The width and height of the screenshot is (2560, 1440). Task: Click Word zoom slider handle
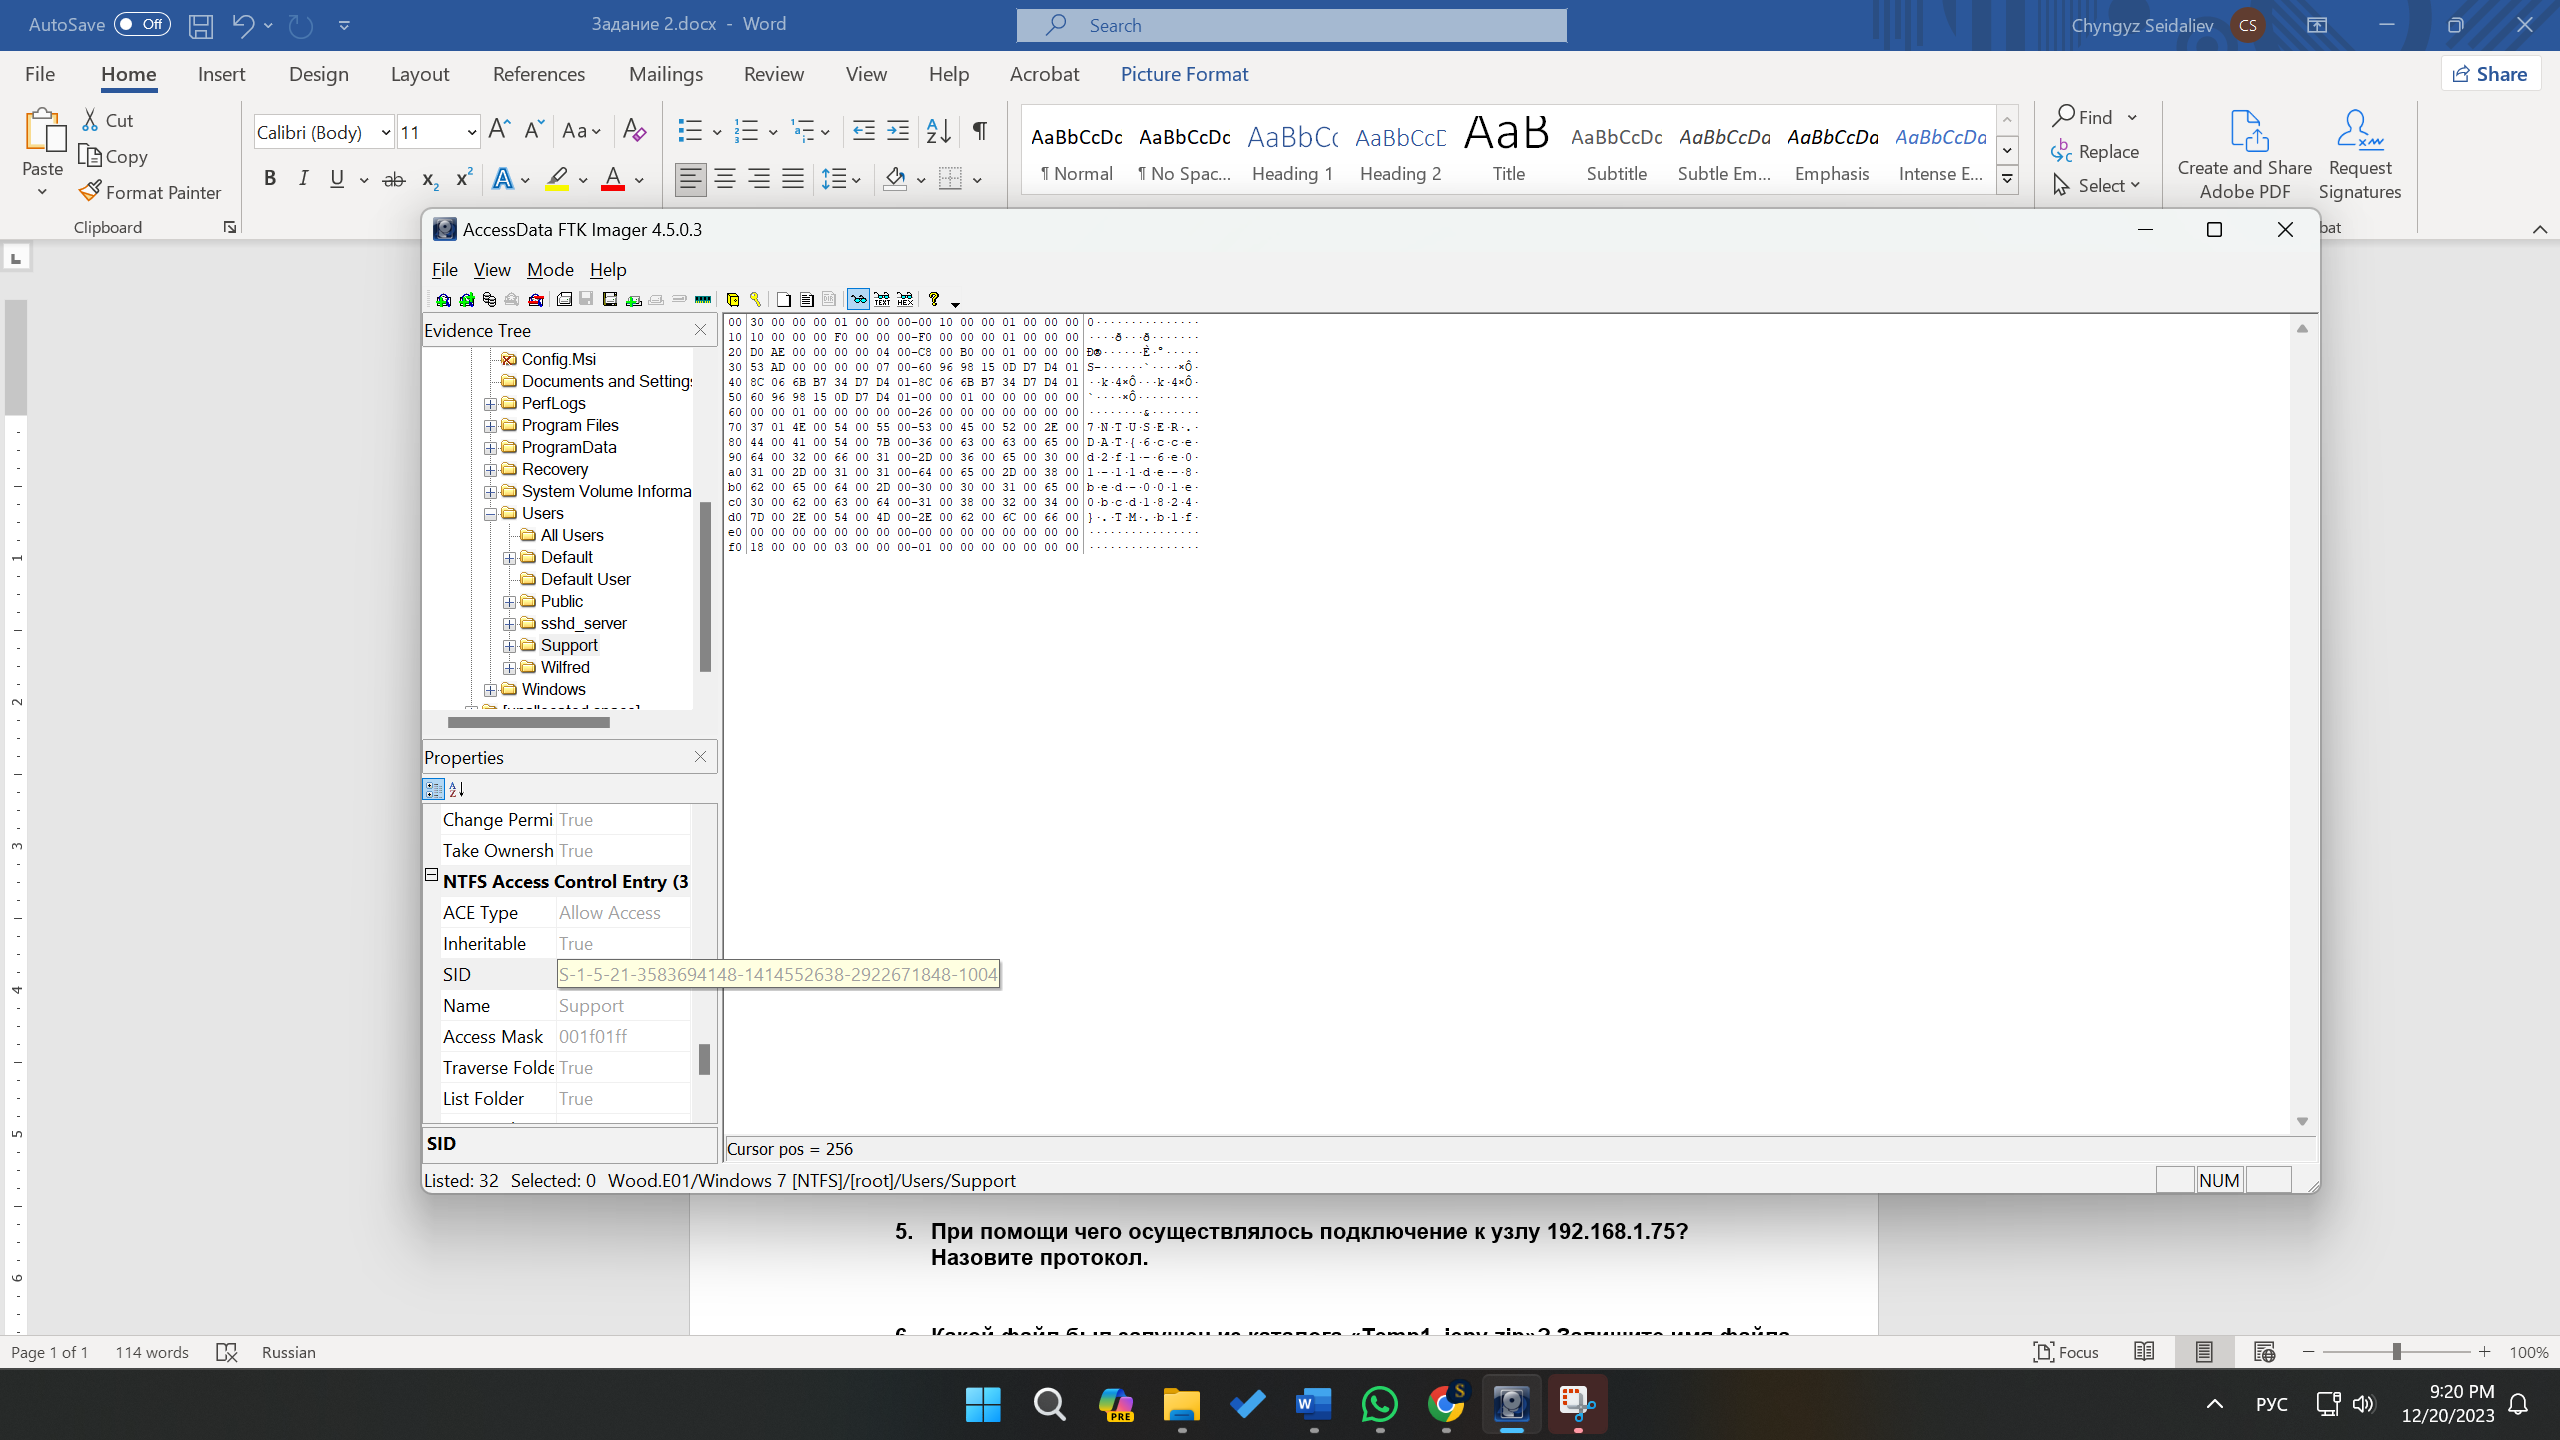[x=2396, y=1352]
